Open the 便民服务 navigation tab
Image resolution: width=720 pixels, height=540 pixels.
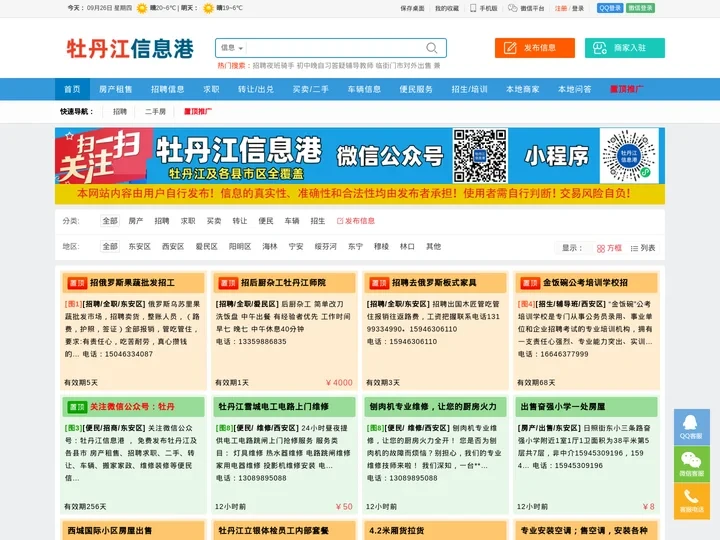(x=416, y=89)
